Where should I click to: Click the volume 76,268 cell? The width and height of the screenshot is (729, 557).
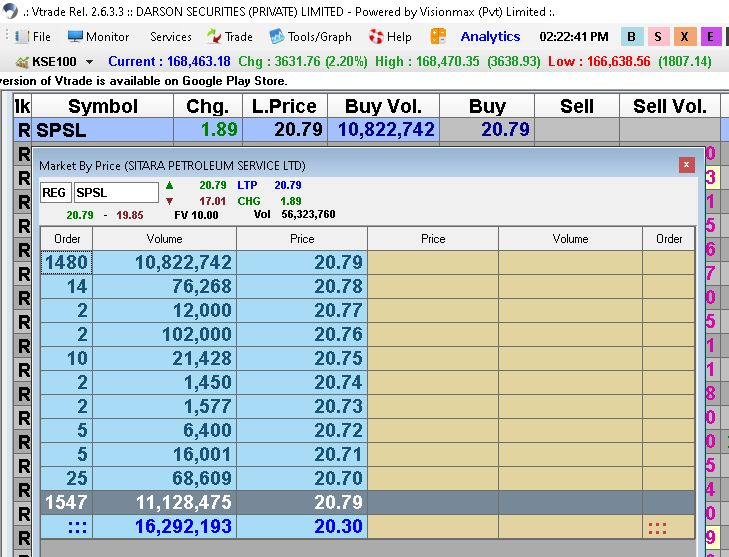point(165,286)
